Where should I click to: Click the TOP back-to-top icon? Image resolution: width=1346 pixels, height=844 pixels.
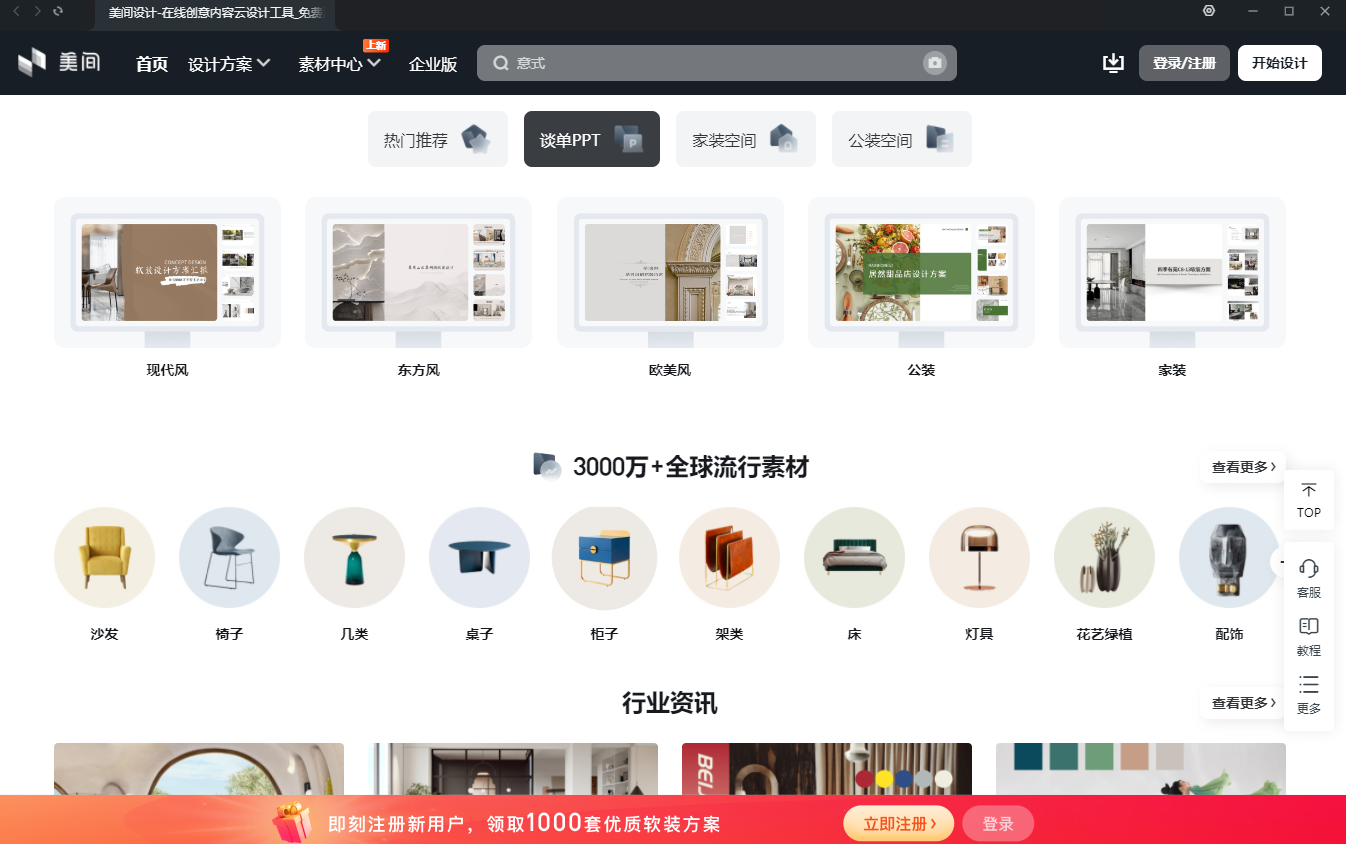pyautogui.click(x=1308, y=499)
